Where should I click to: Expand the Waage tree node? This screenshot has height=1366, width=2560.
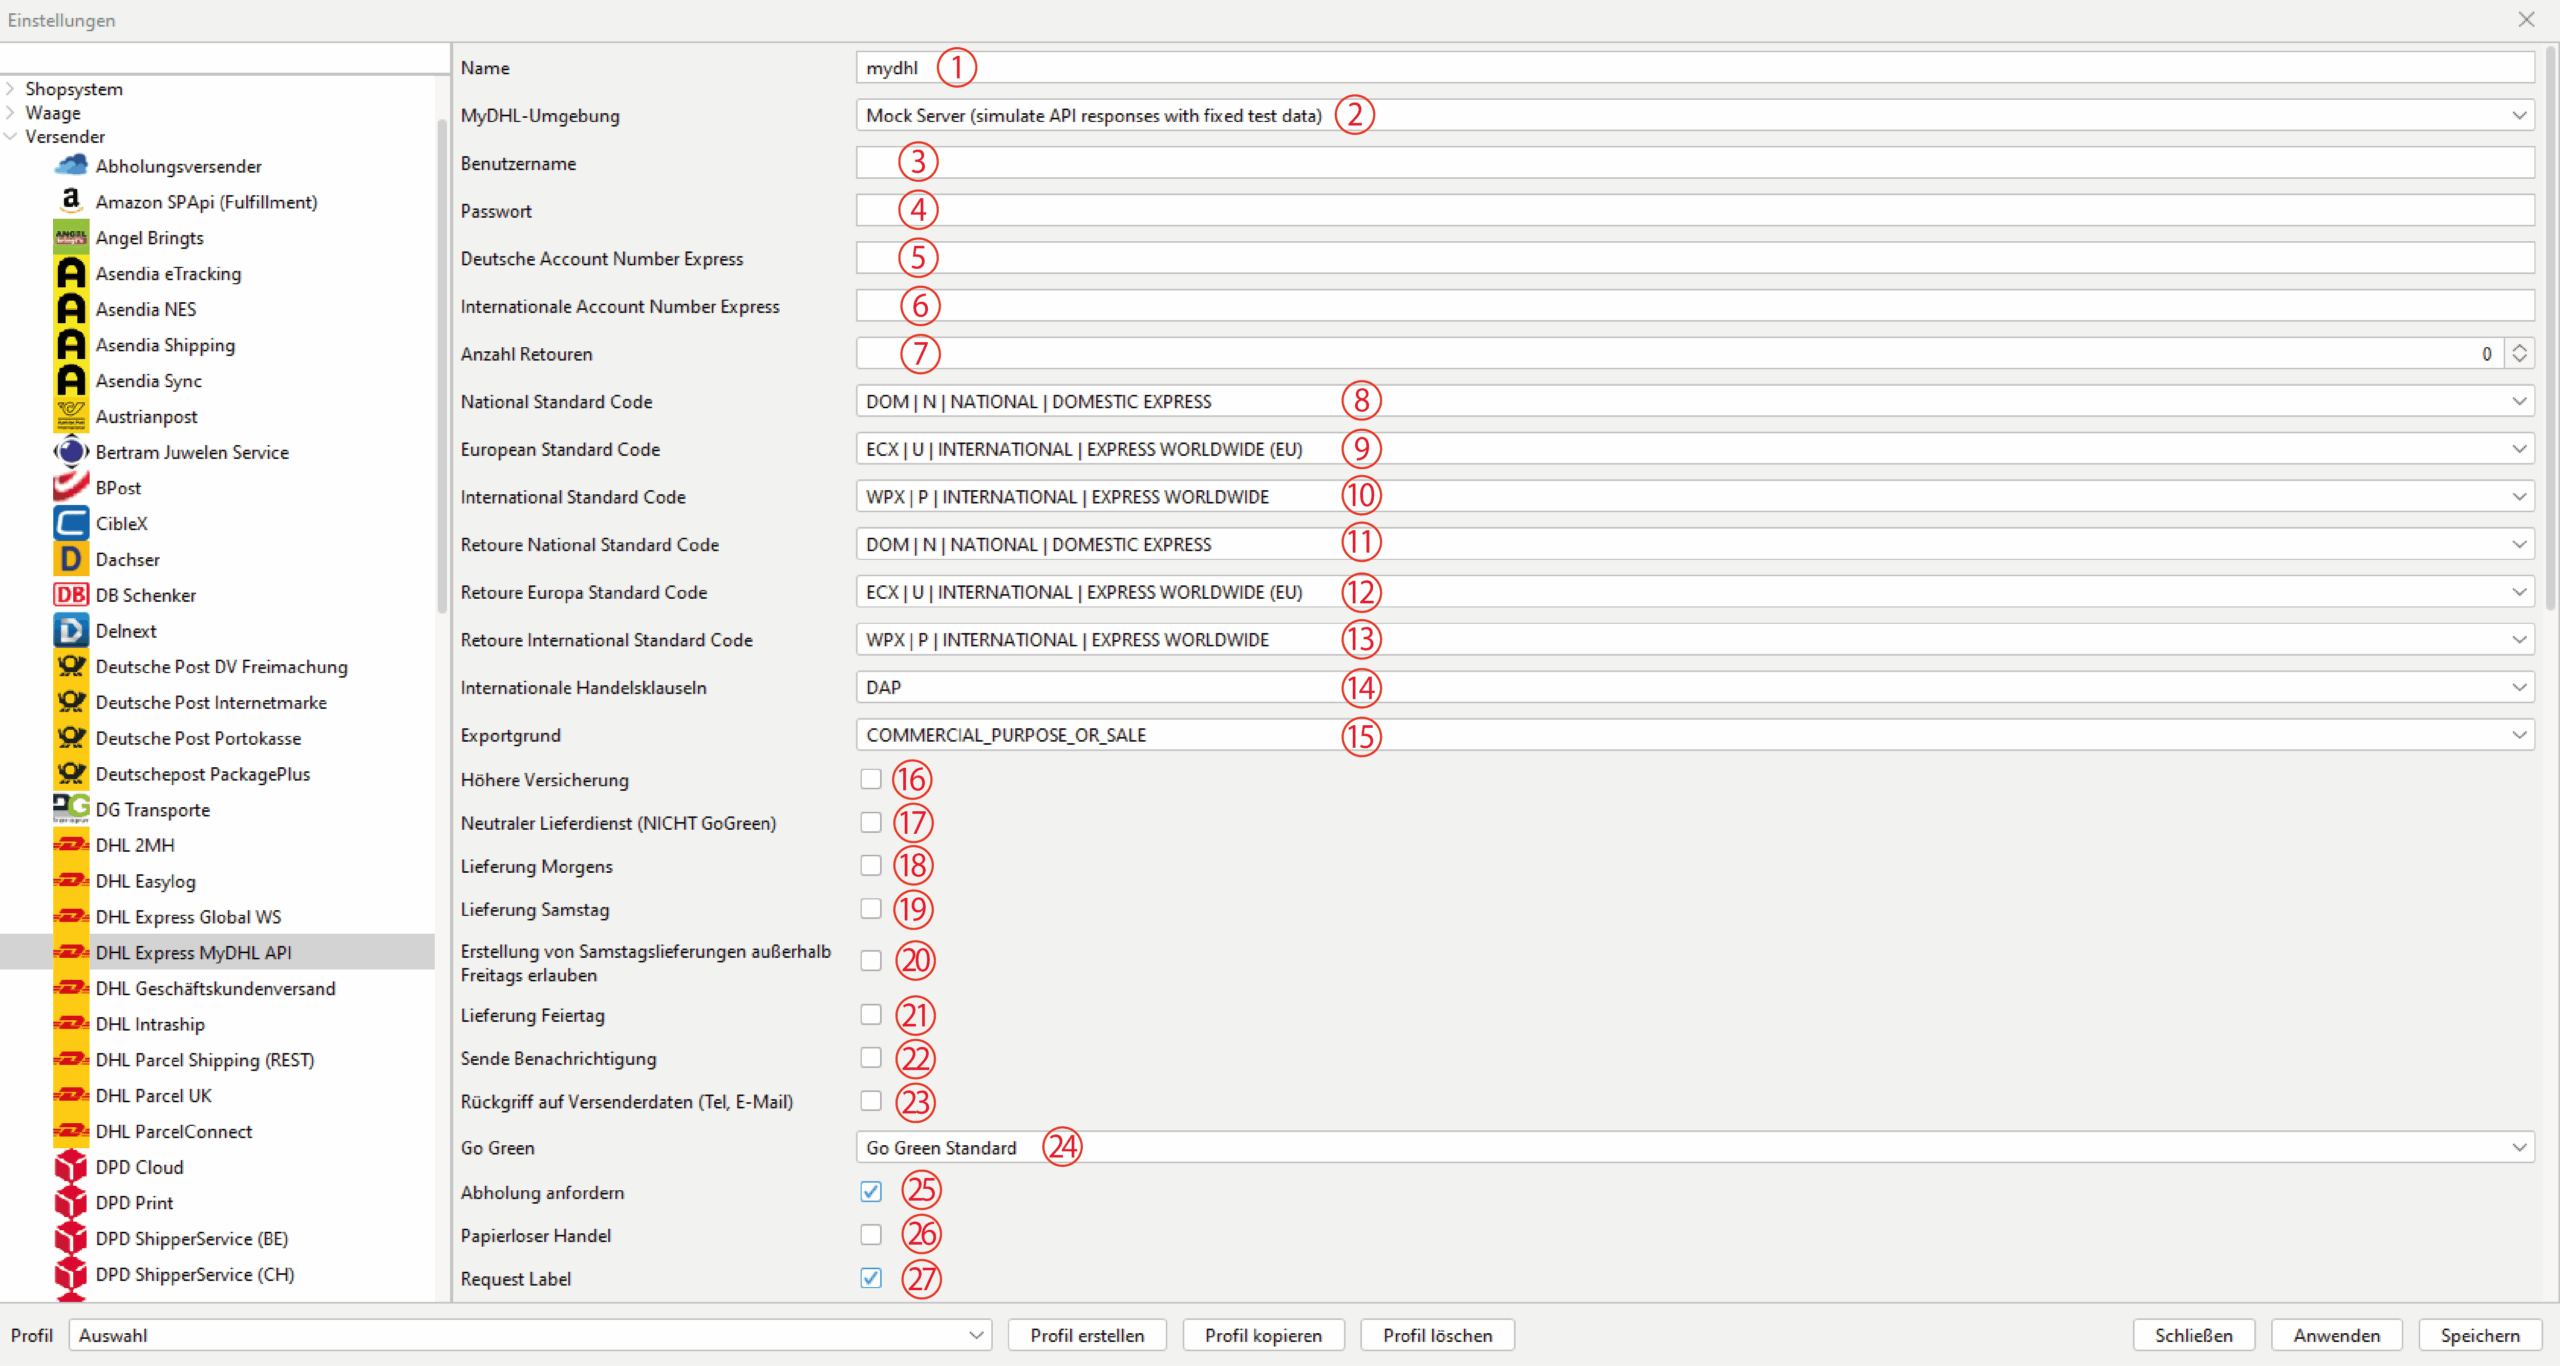11,112
